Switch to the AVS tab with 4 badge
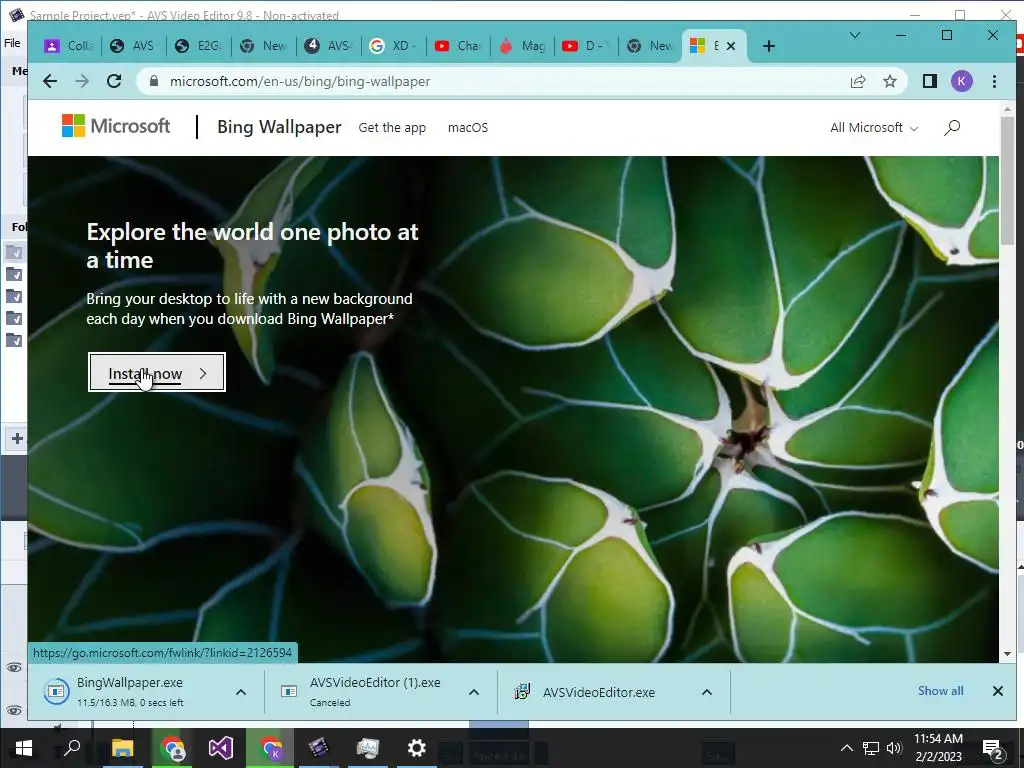 [x=328, y=46]
